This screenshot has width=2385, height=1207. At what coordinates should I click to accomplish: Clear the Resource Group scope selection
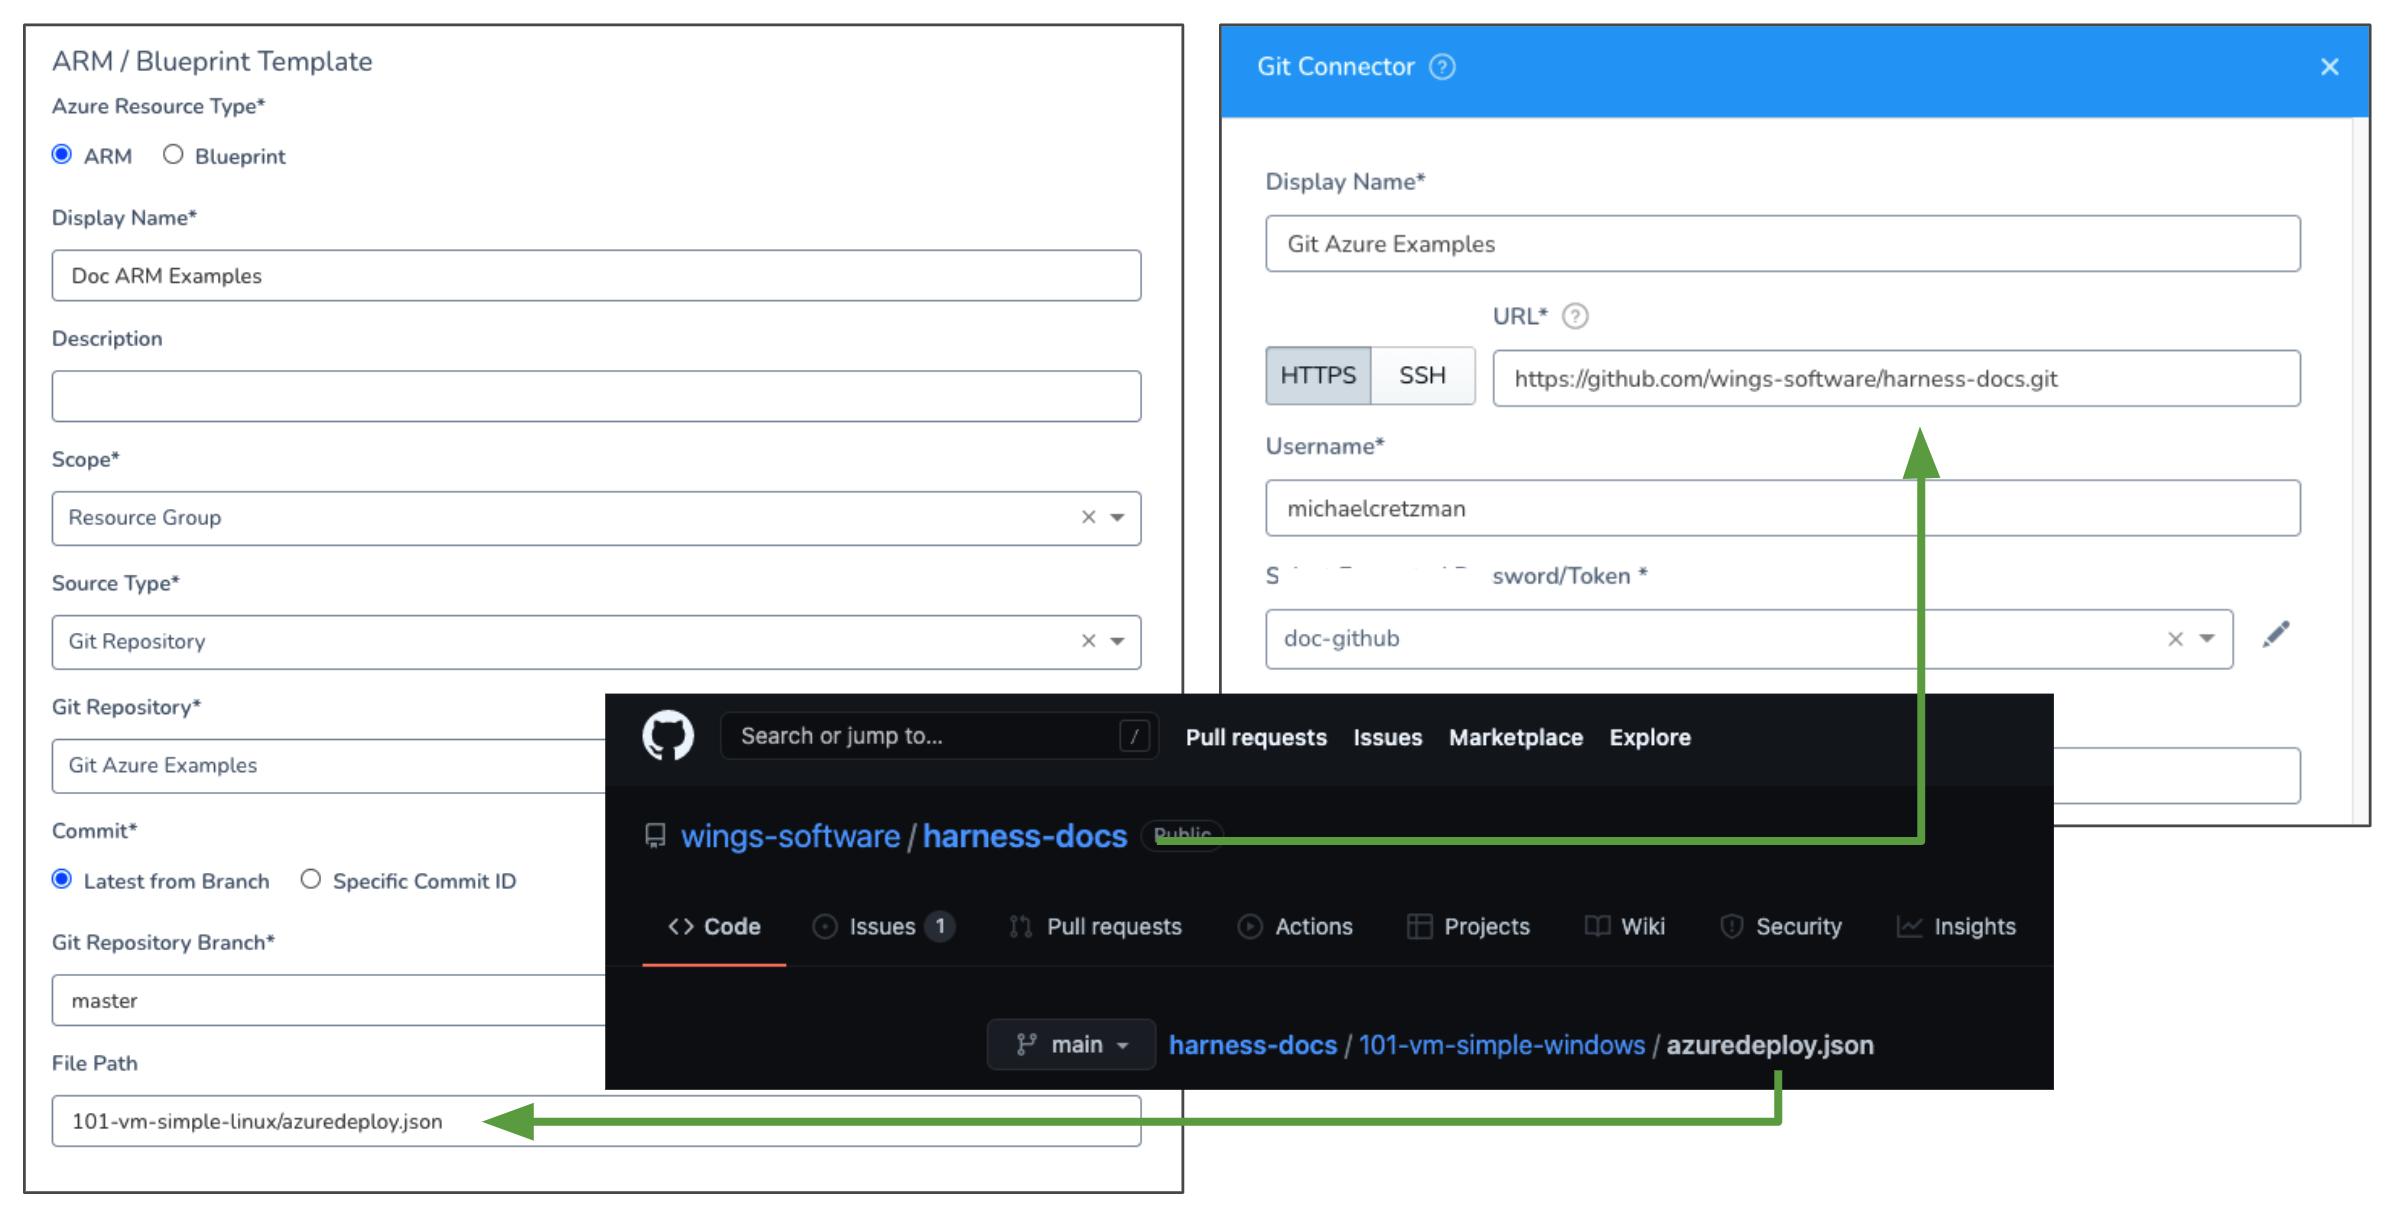click(x=1088, y=517)
